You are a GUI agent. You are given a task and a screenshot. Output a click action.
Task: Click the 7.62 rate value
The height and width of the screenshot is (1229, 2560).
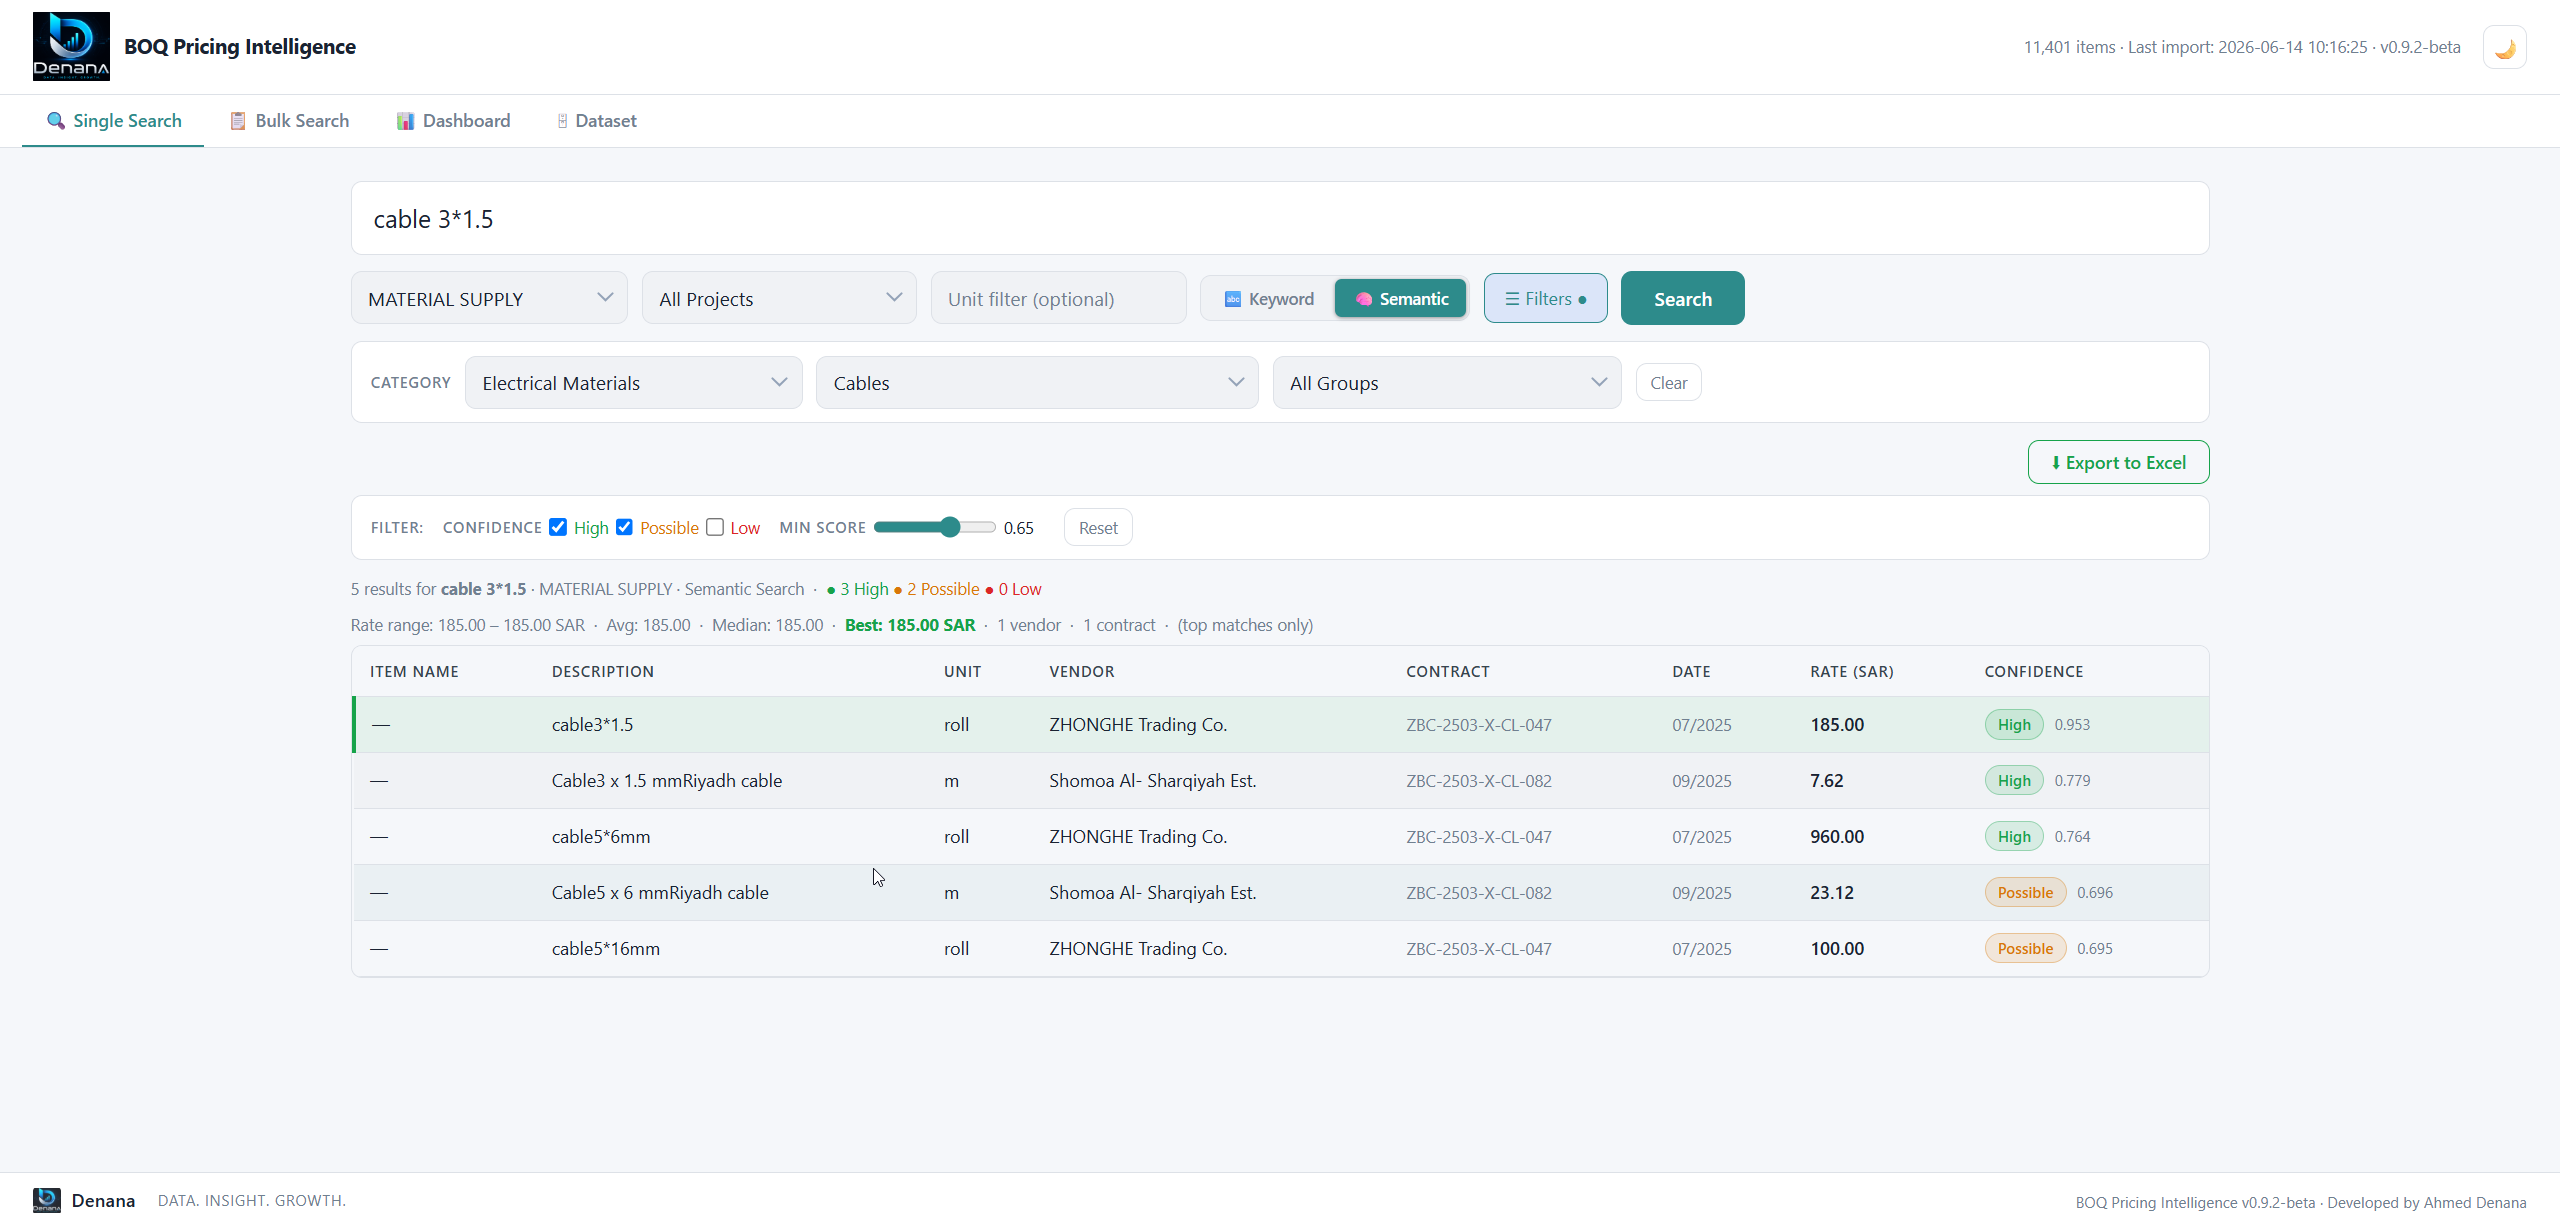click(x=1826, y=781)
